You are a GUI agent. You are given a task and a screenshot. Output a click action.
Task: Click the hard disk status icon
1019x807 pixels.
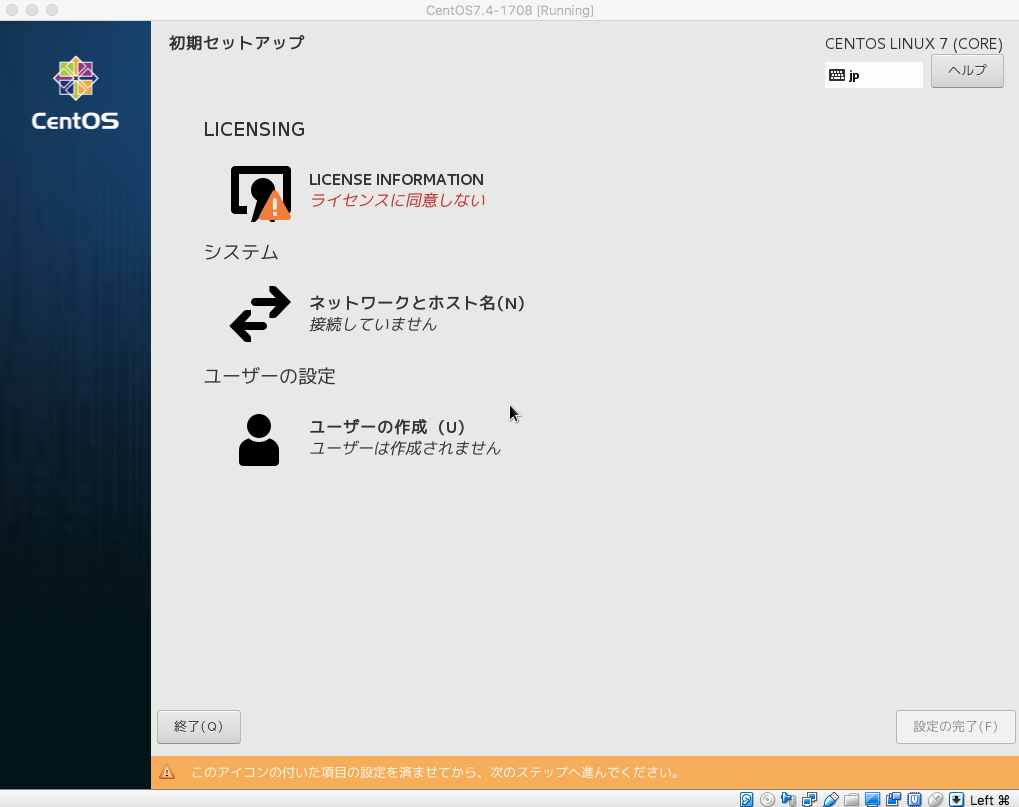coord(745,799)
